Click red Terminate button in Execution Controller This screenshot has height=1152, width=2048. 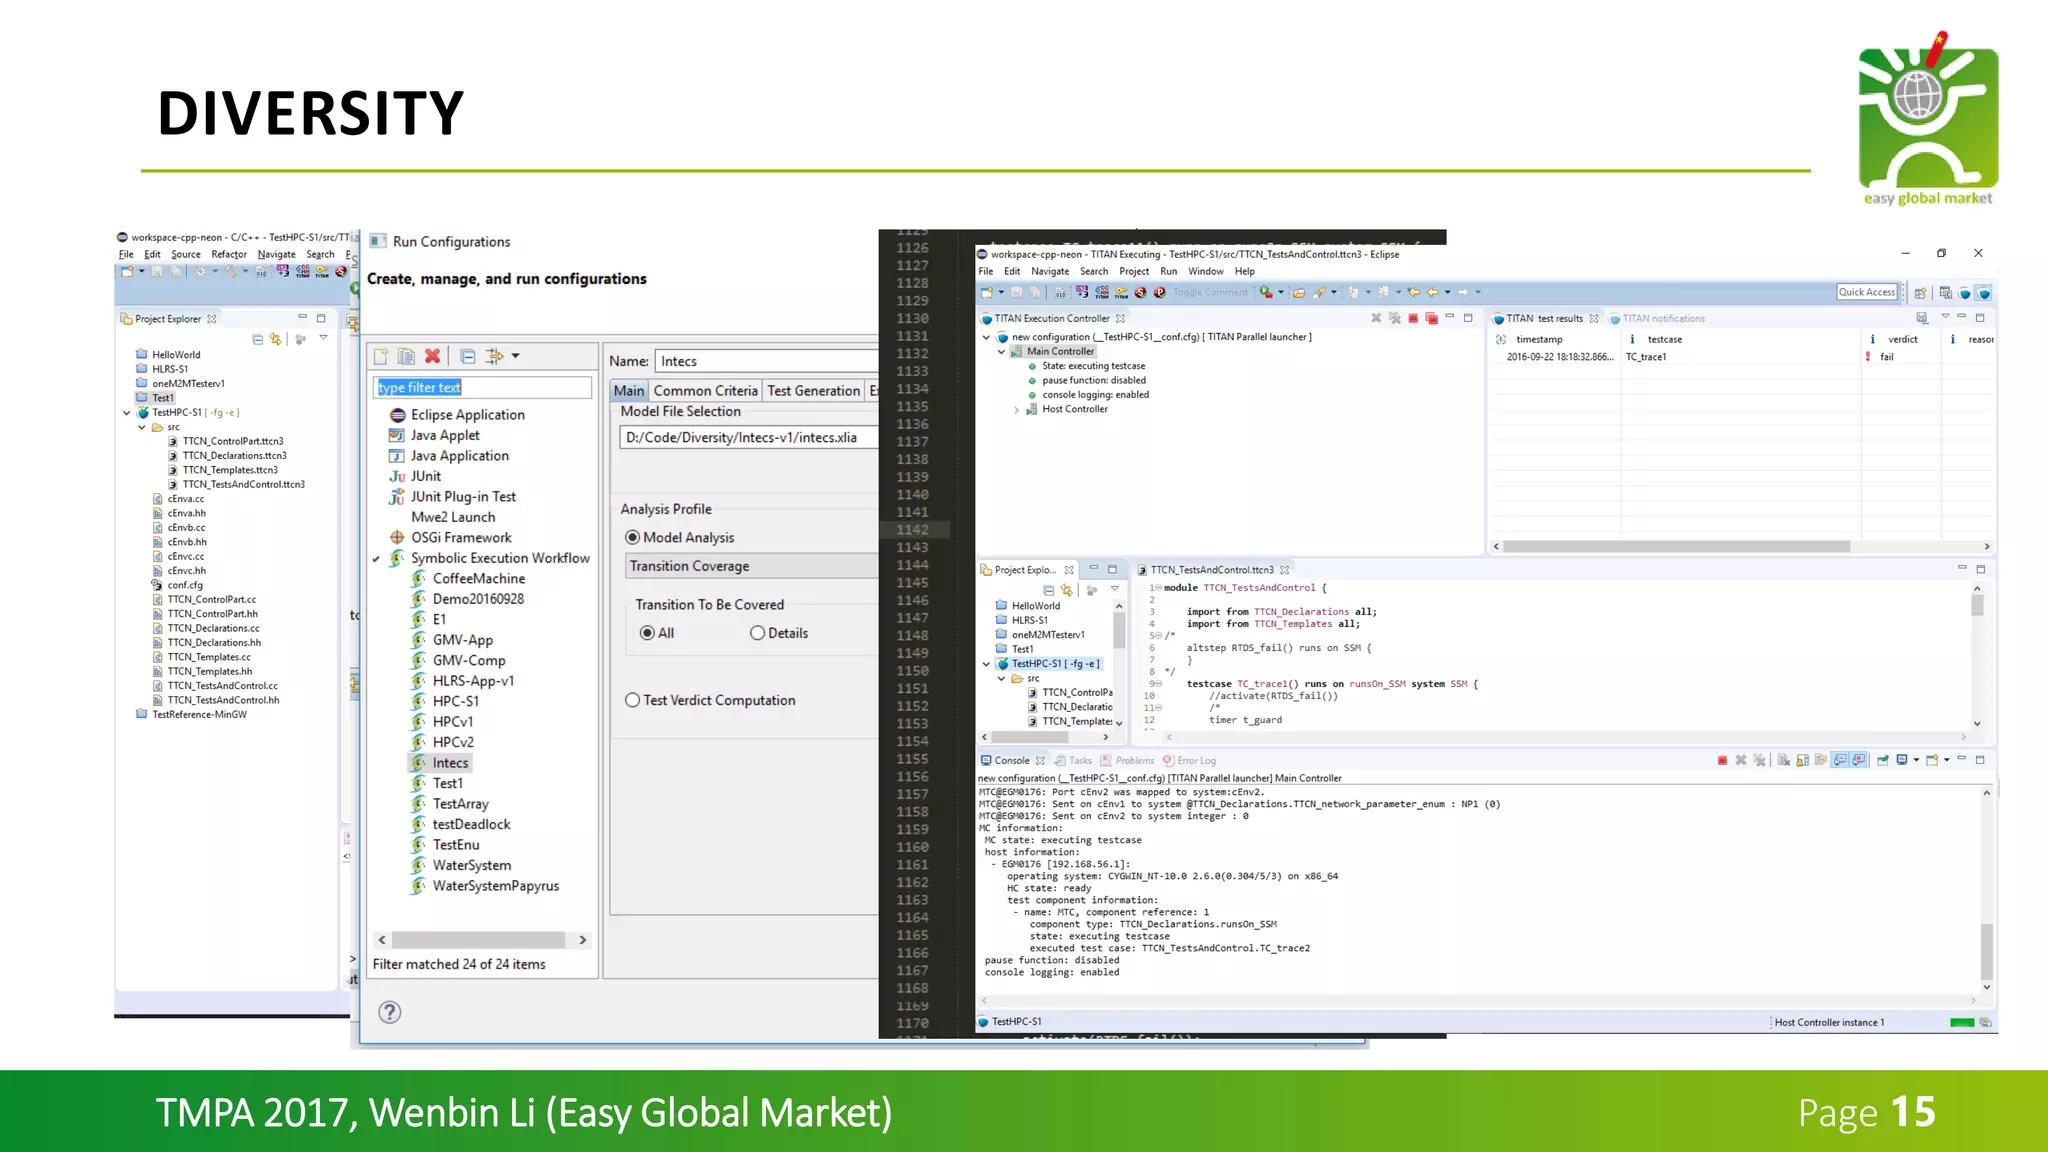point(1413,318)
